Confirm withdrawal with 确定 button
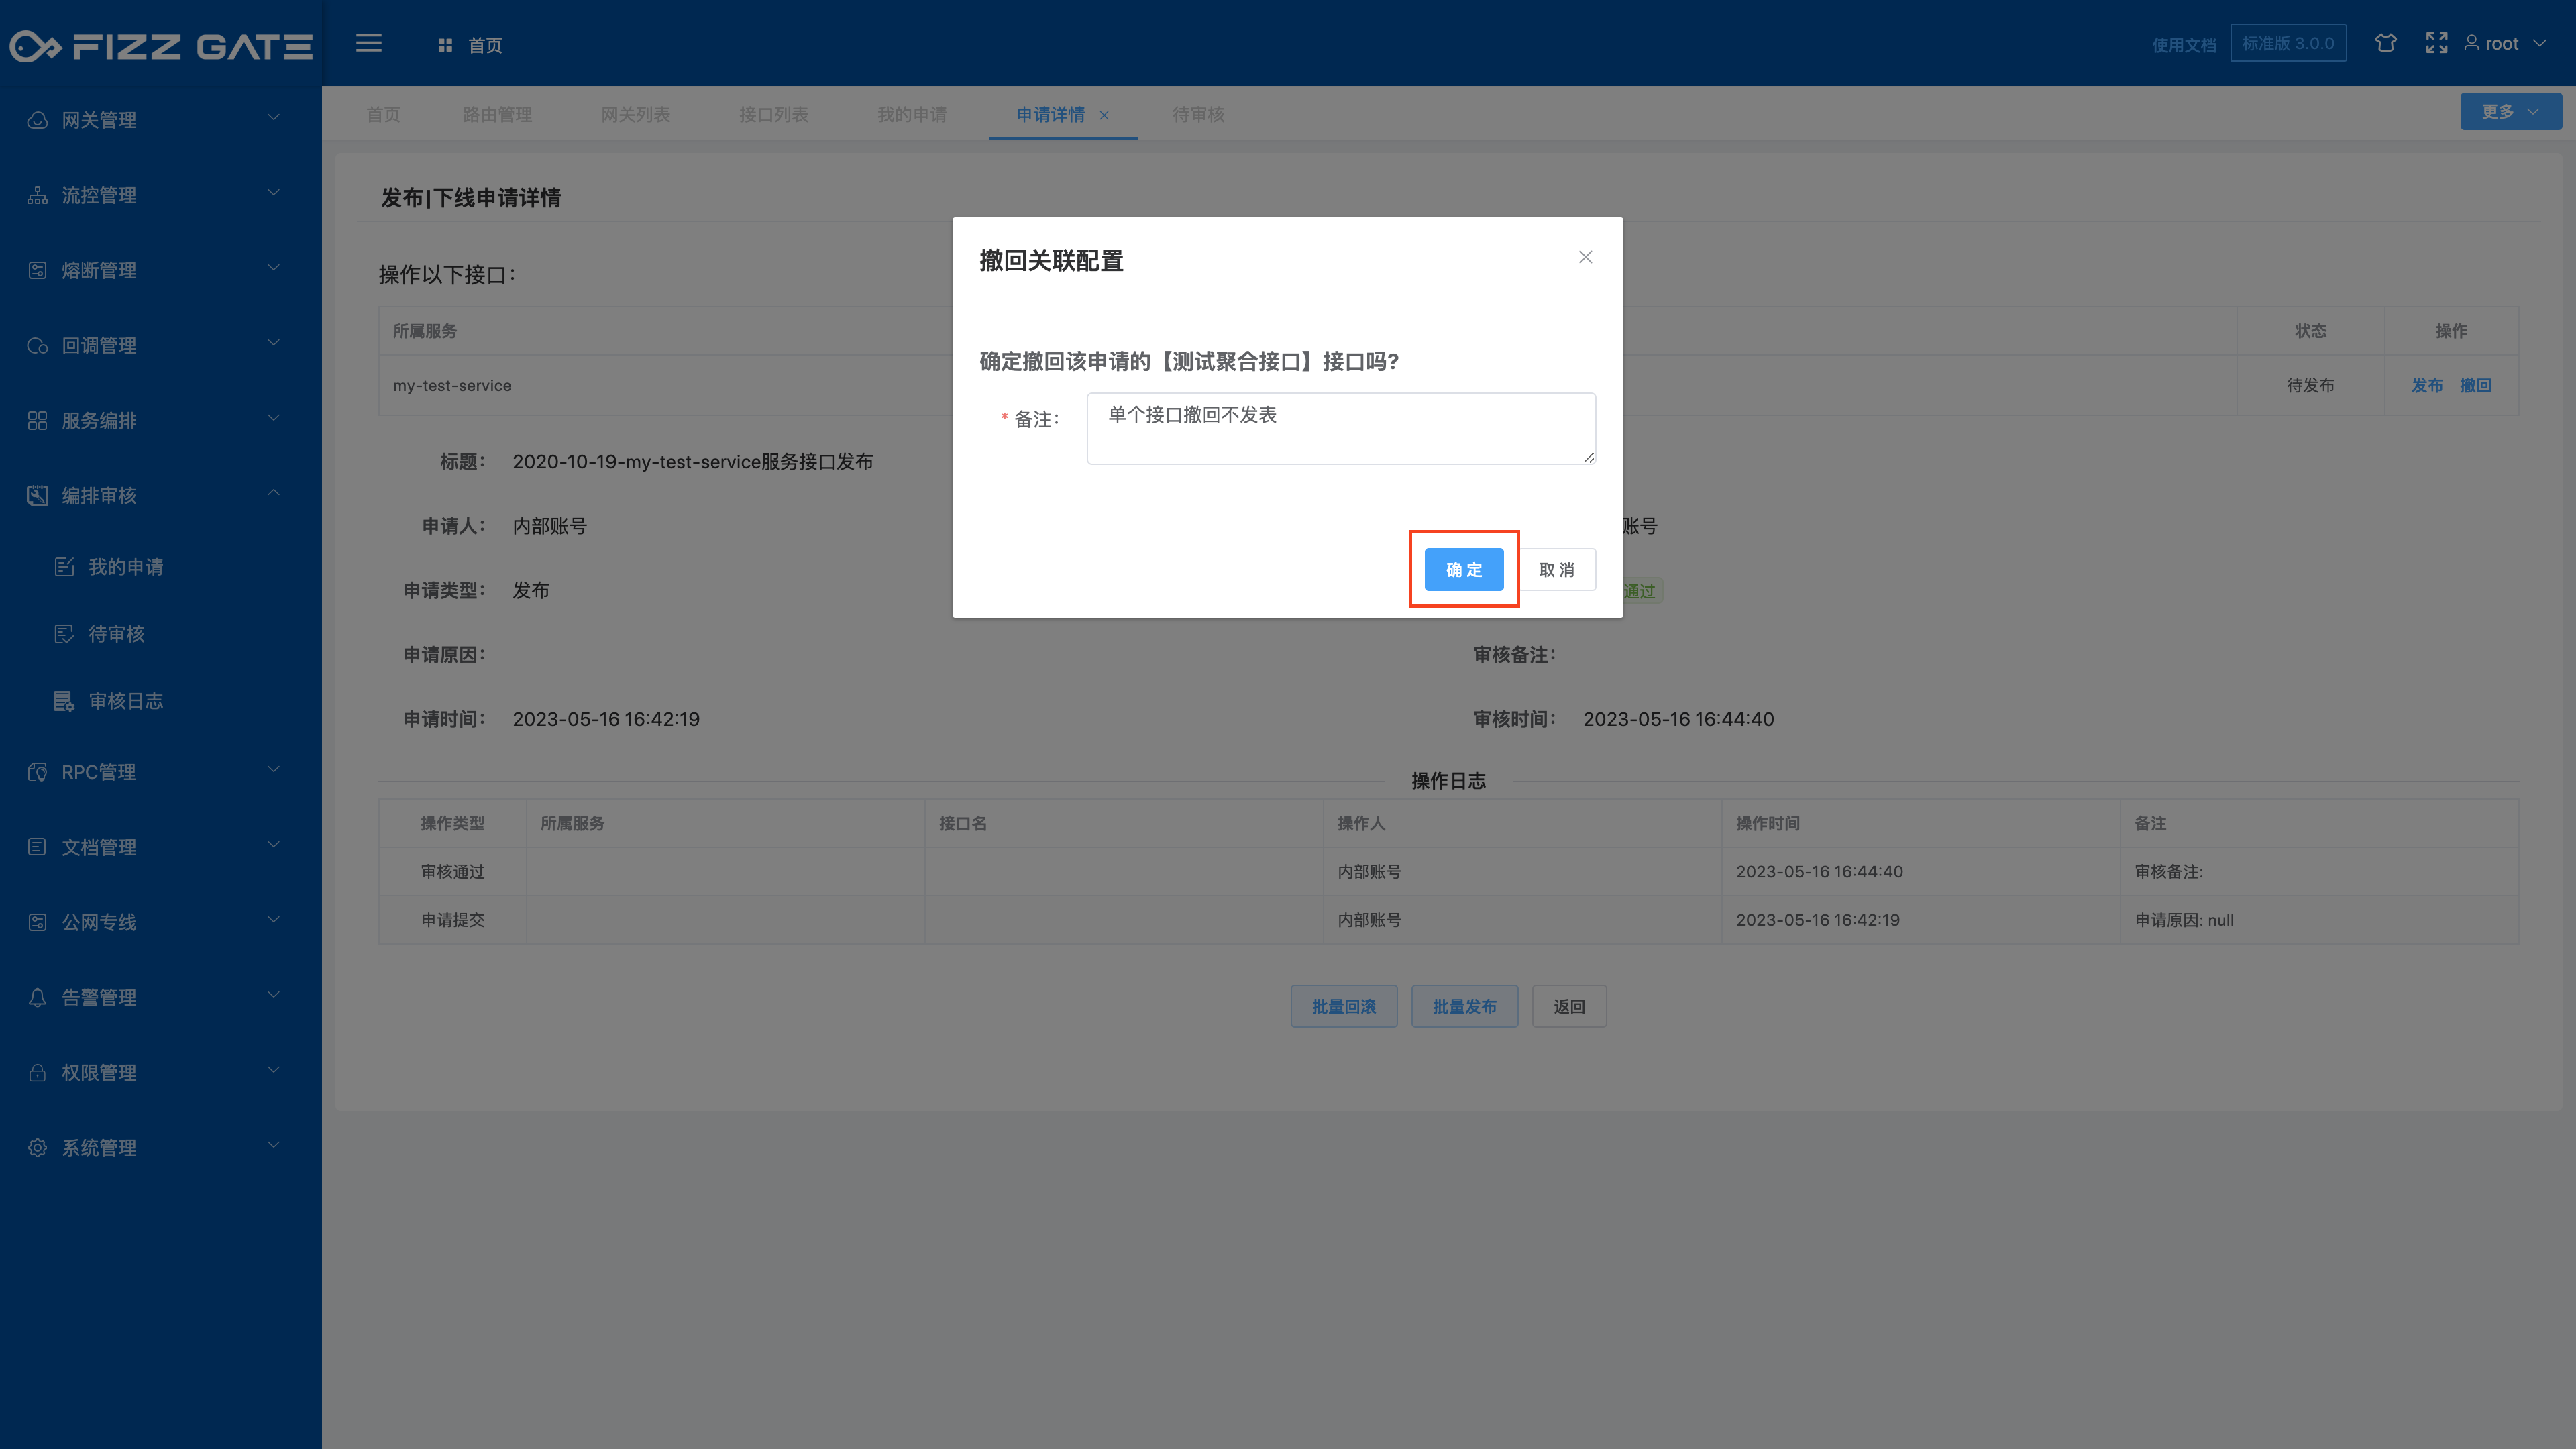Viewport: 2576px width, 1449px height. pos(1463,569)
